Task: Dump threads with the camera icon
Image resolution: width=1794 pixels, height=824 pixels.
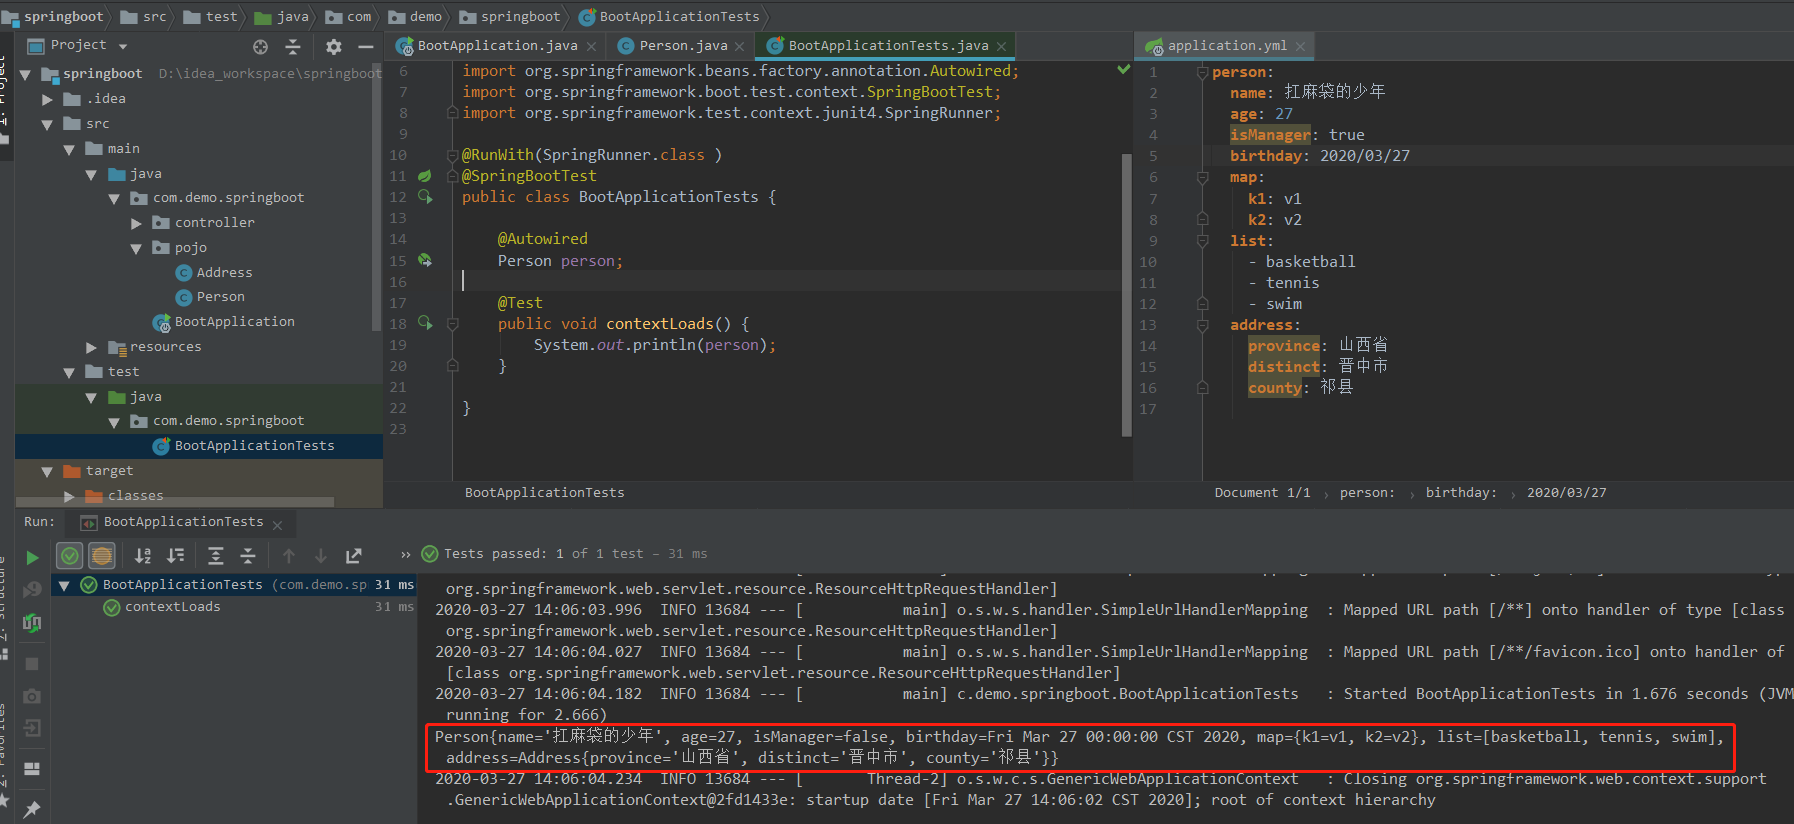Action: click(x=32, y=695)
